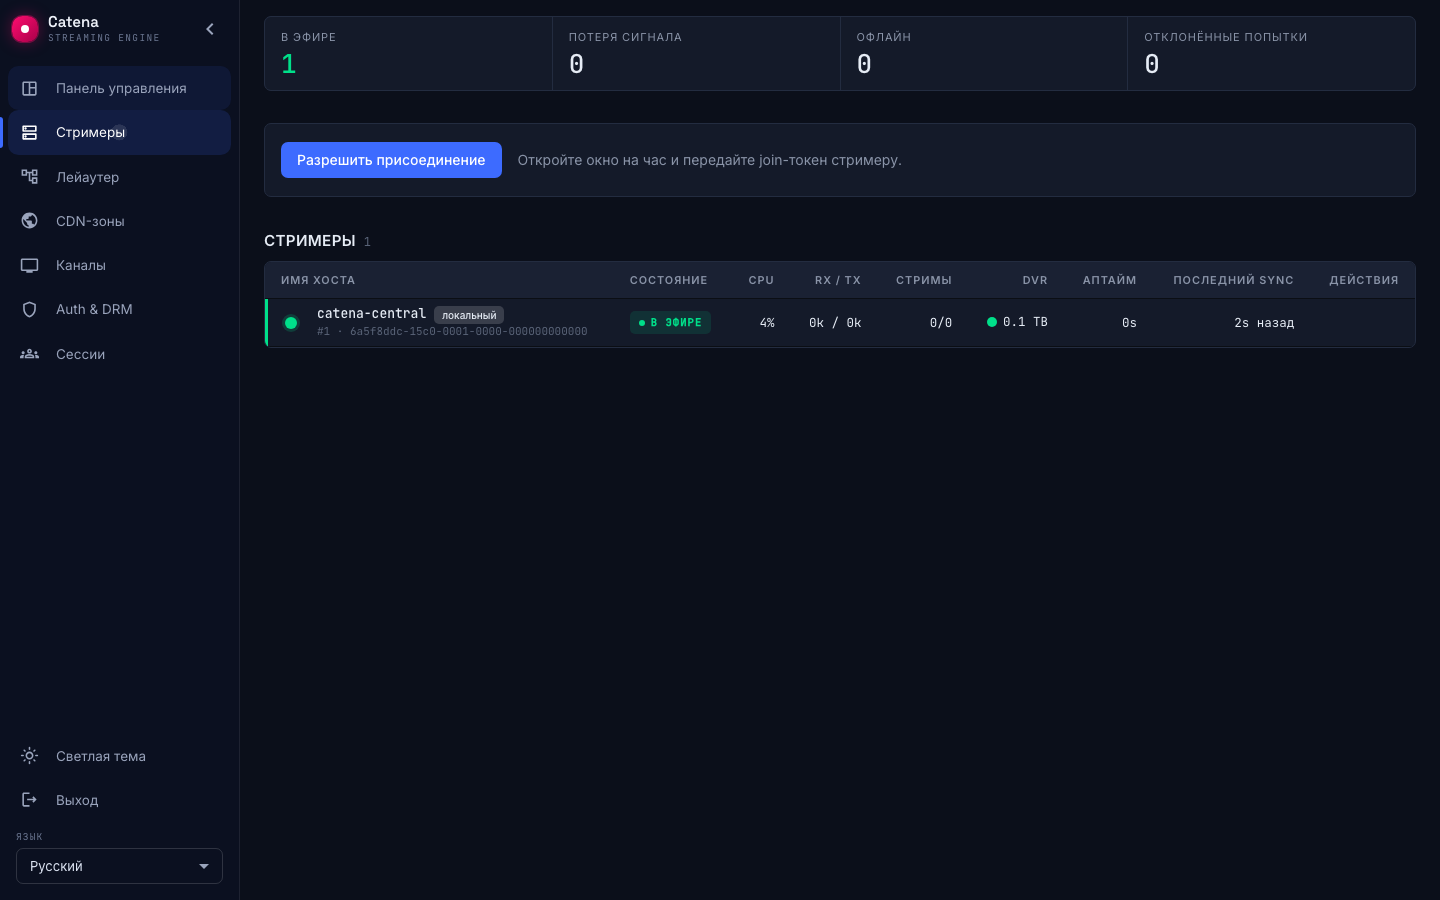Switch to Светлая тема
Screen dimensions: 1440x900
(x=120, y=756)
